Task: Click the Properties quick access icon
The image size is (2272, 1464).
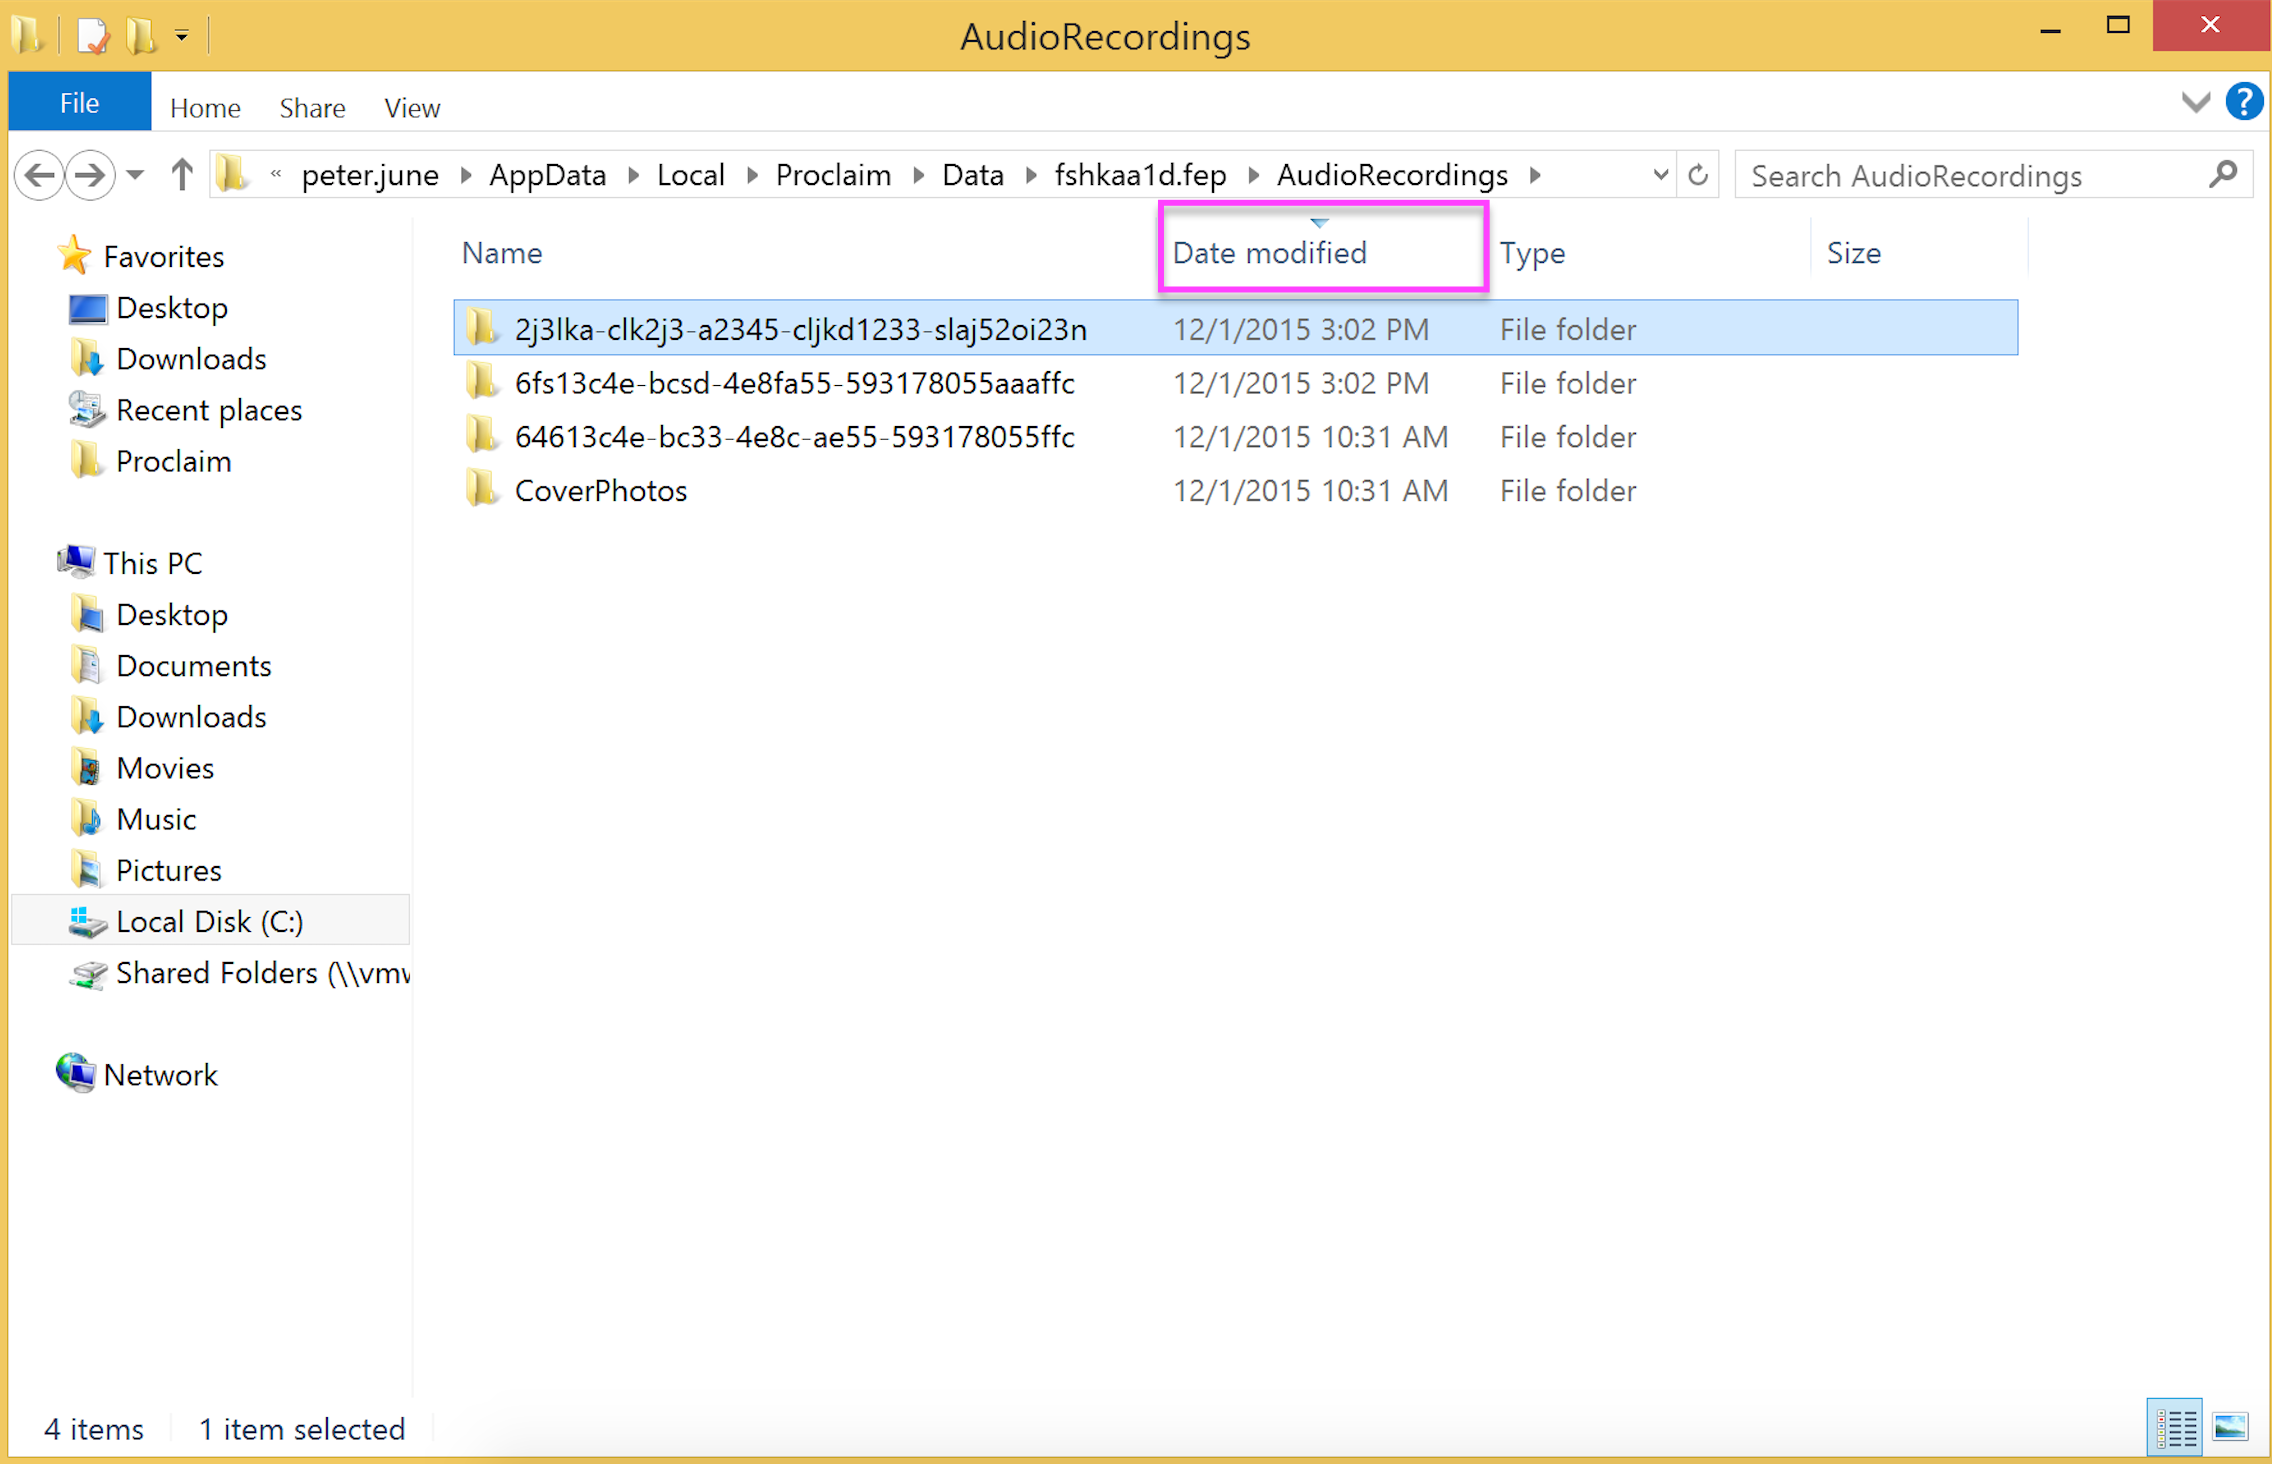Action: (92, 36)
